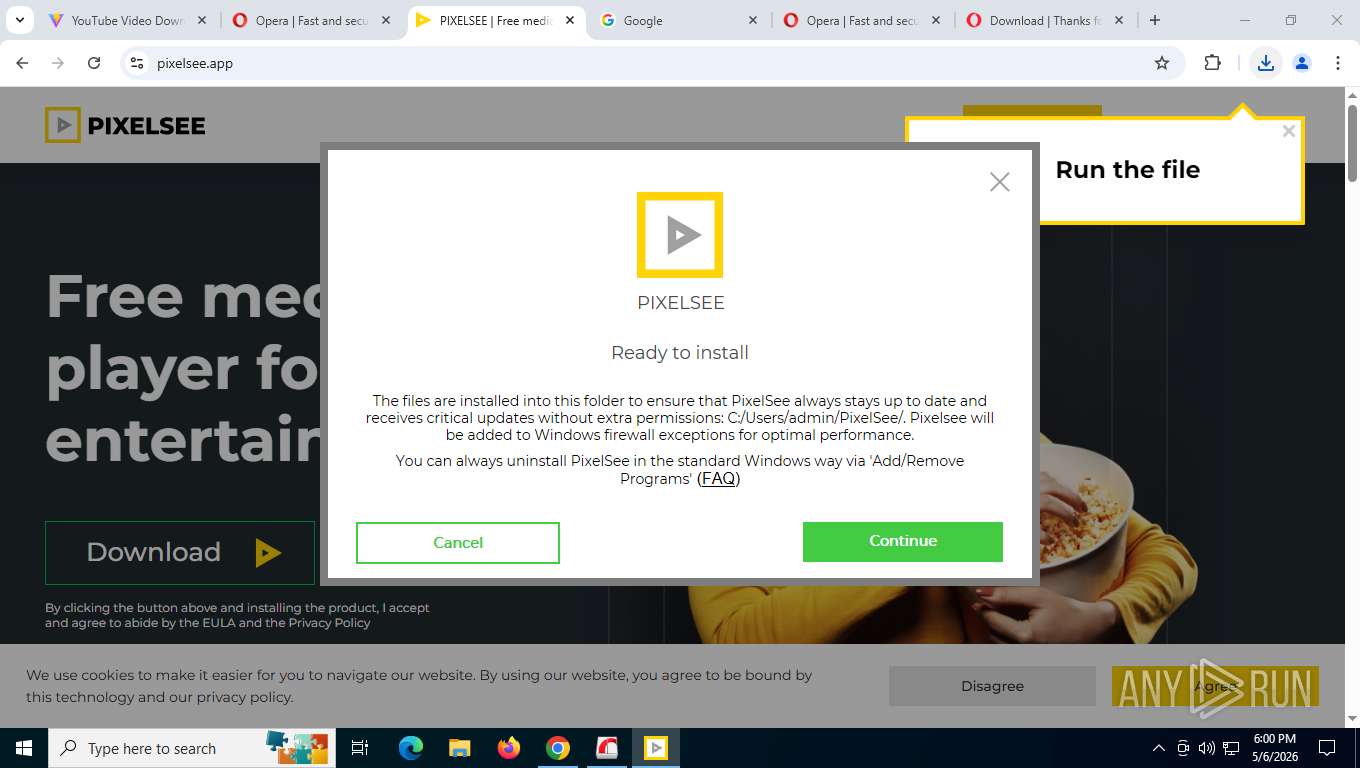
Task: Click the taskbar search box
Action: pos(190,748)
